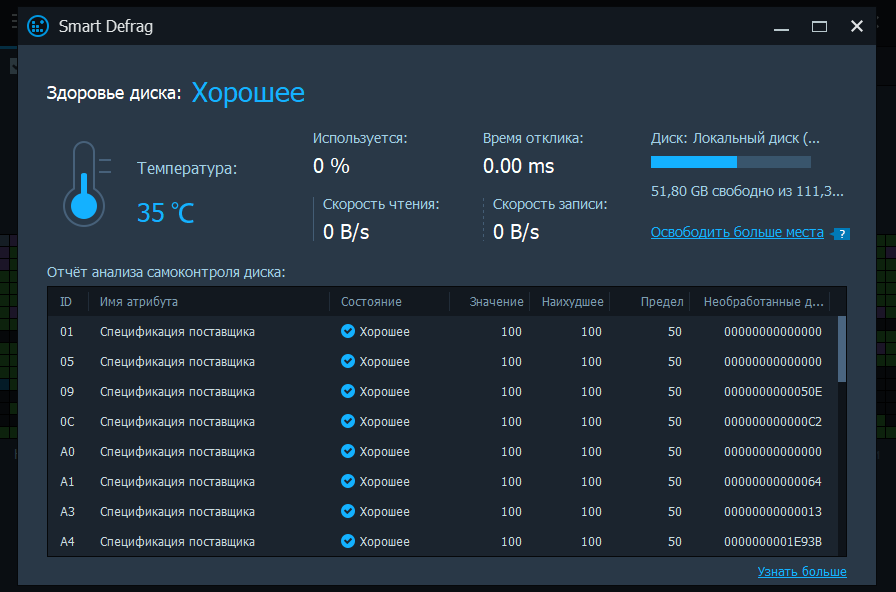Click the '0 %' usage value
The width and height of the screenshot is (896, 592).
click(x=331, y=166)
